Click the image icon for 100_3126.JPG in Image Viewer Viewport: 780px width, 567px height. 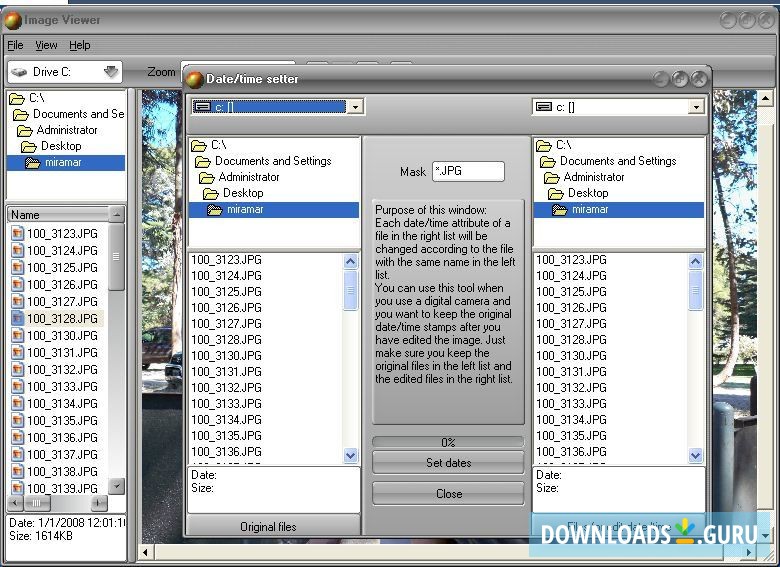coord(17,284)
